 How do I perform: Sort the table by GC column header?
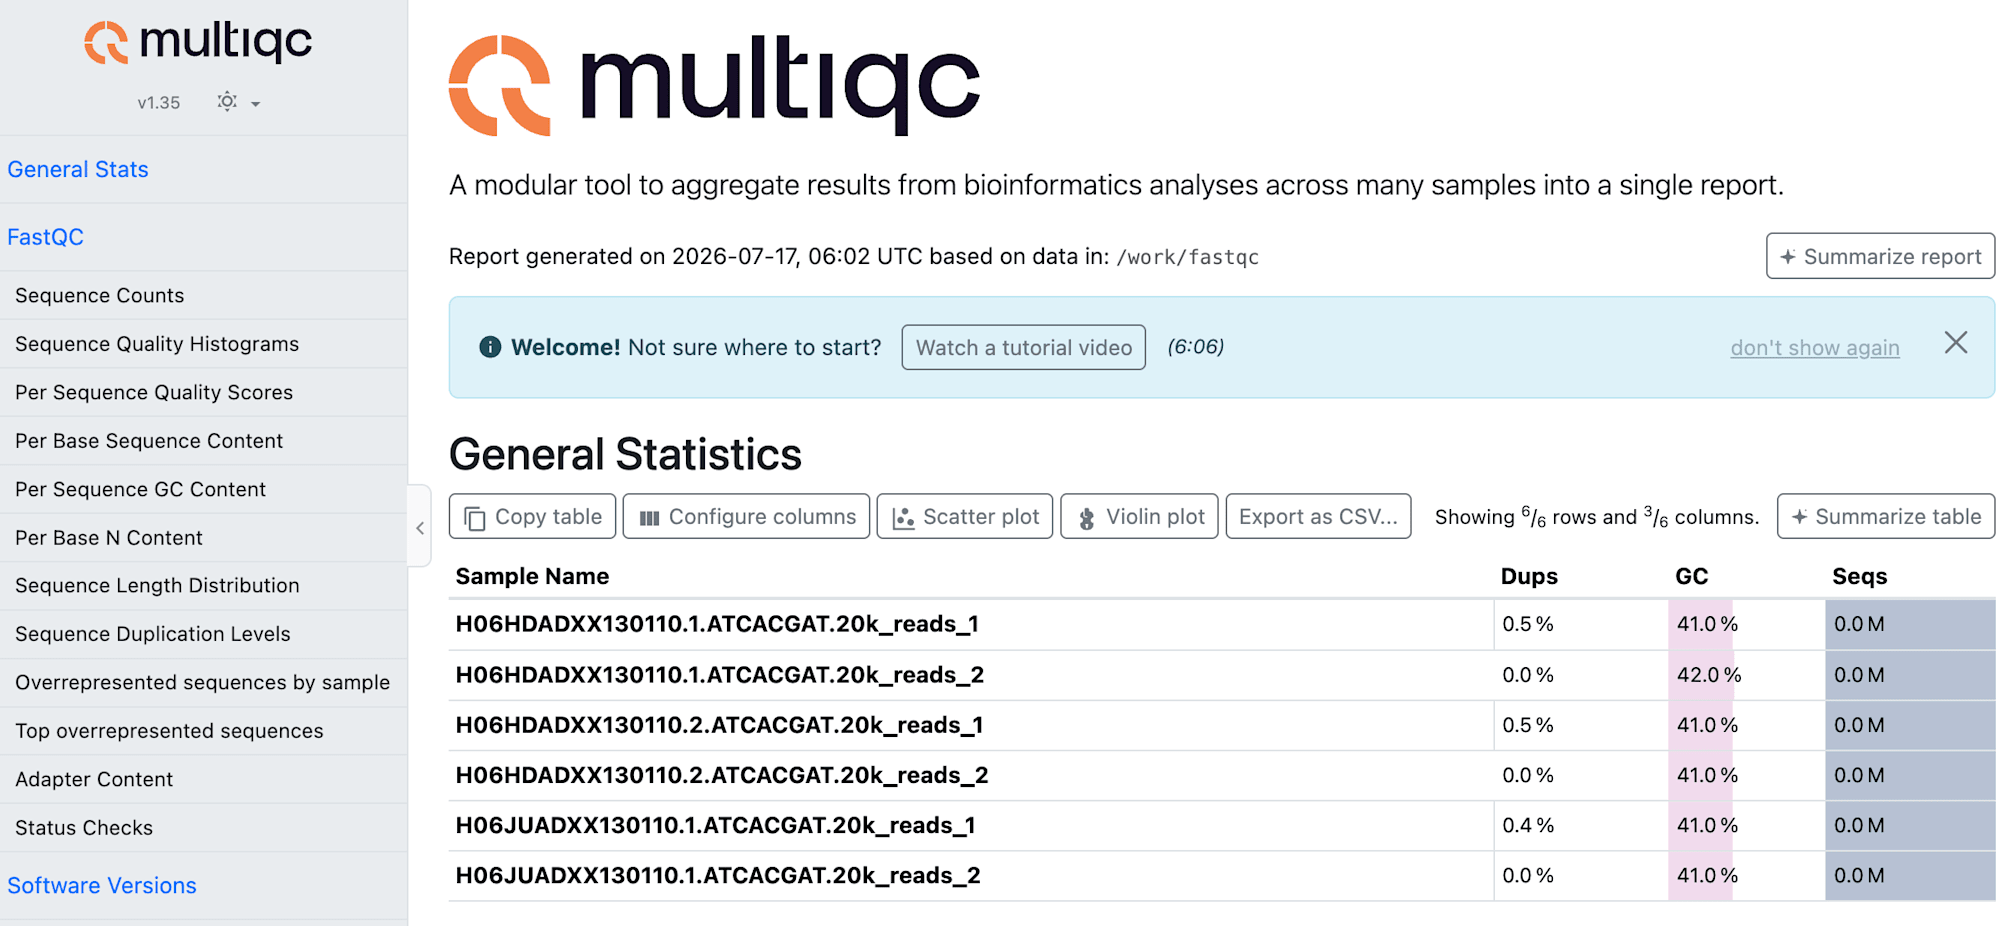pyautogui.click(x=1692, y=576)
